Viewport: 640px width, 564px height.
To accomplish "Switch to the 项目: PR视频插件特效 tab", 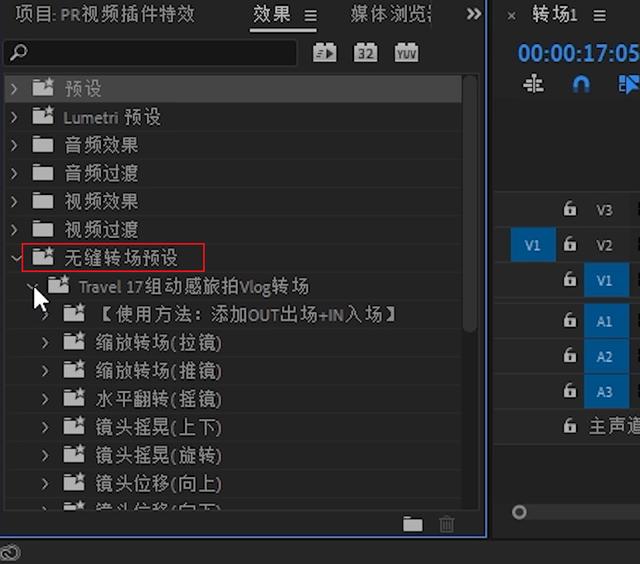I will tap(105, 15).
